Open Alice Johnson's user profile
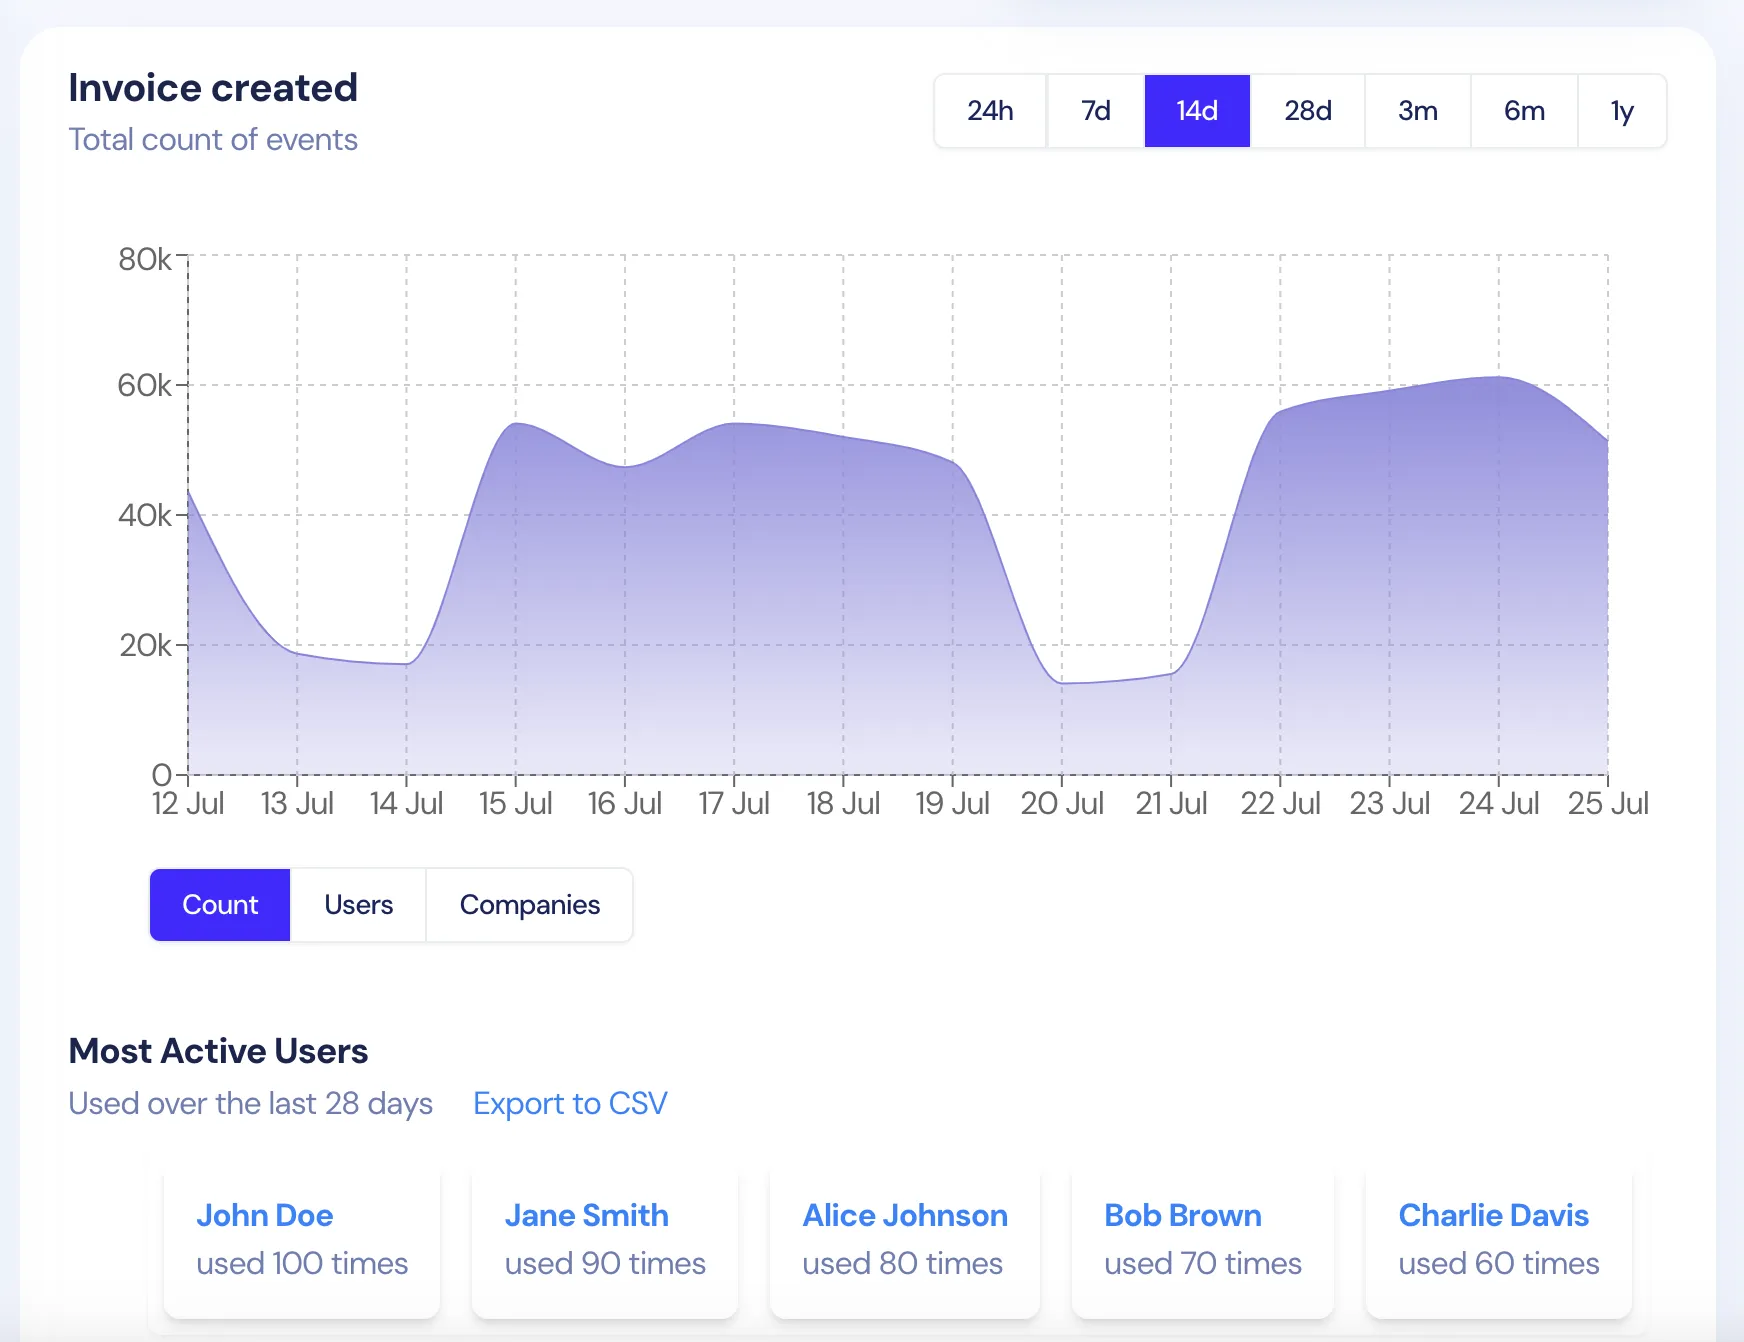Viewport: 1744px width, 1342px height. (x=905, y=1215)
